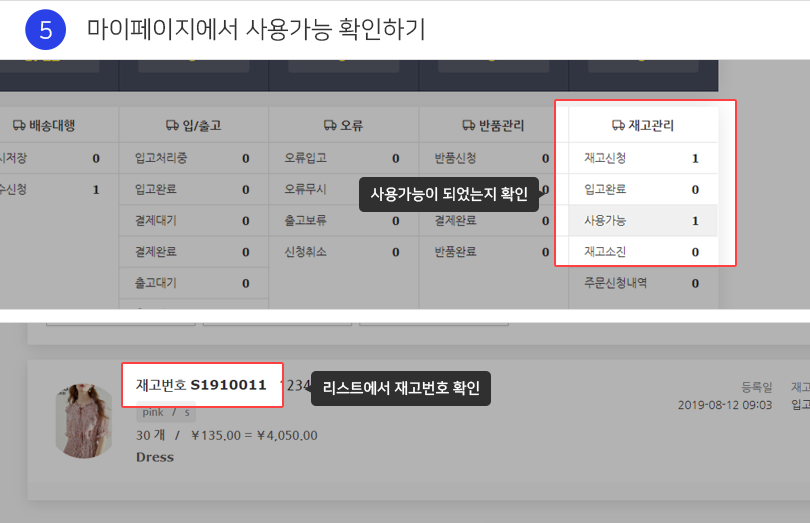Open the 사용가능 row in 재고관리
The width and height of the screenshot is (810, 523).
coord(642,220)
